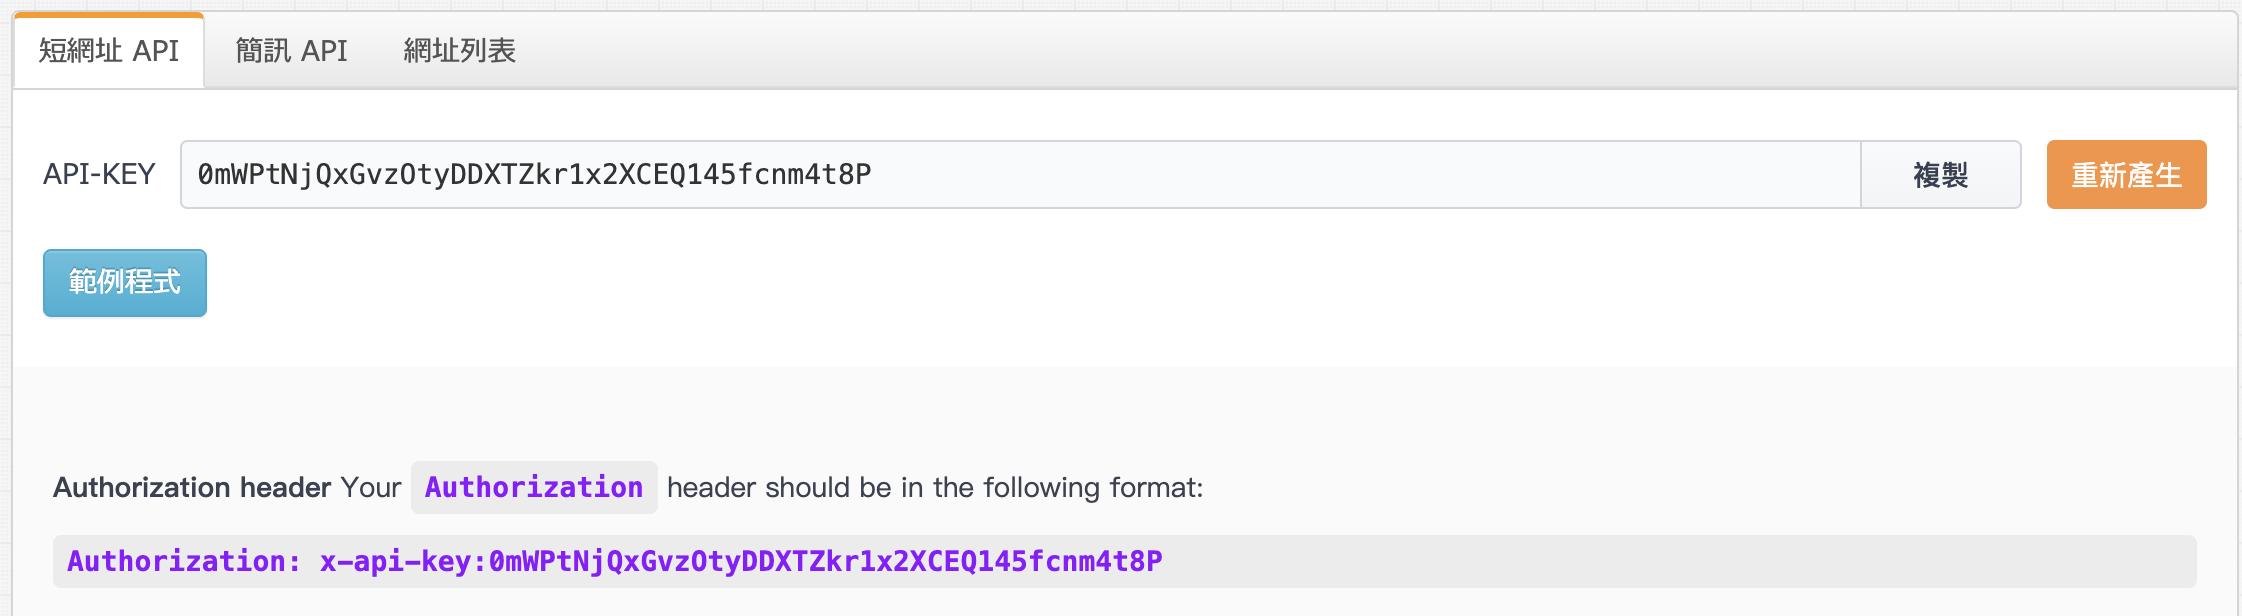This screenshot has width=2242, height=616.
Task: Click 'Authorization:' prefix in the code line
Action: (x=184, y=562)
